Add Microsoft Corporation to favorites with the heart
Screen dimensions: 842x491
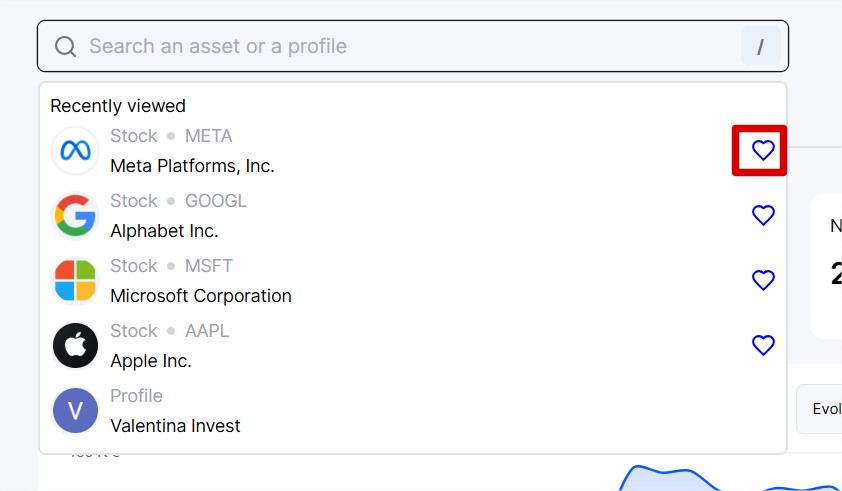click(x=763, y=280)
